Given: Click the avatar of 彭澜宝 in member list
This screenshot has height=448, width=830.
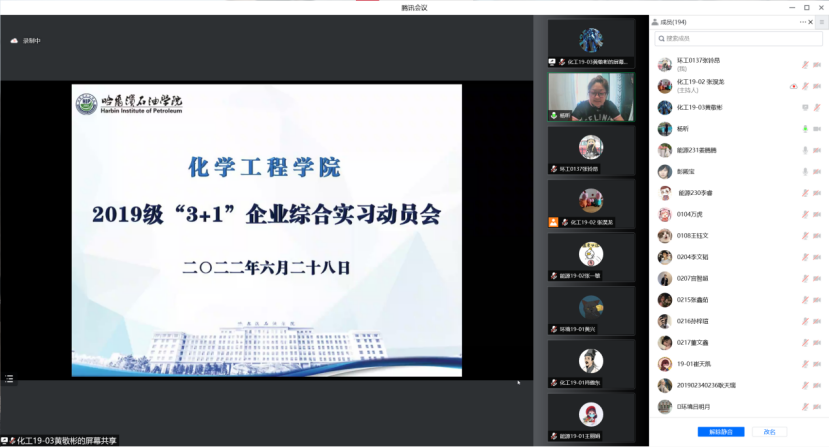Looking at the screenshot, I should pyautogui.click(x=664, y=171).
